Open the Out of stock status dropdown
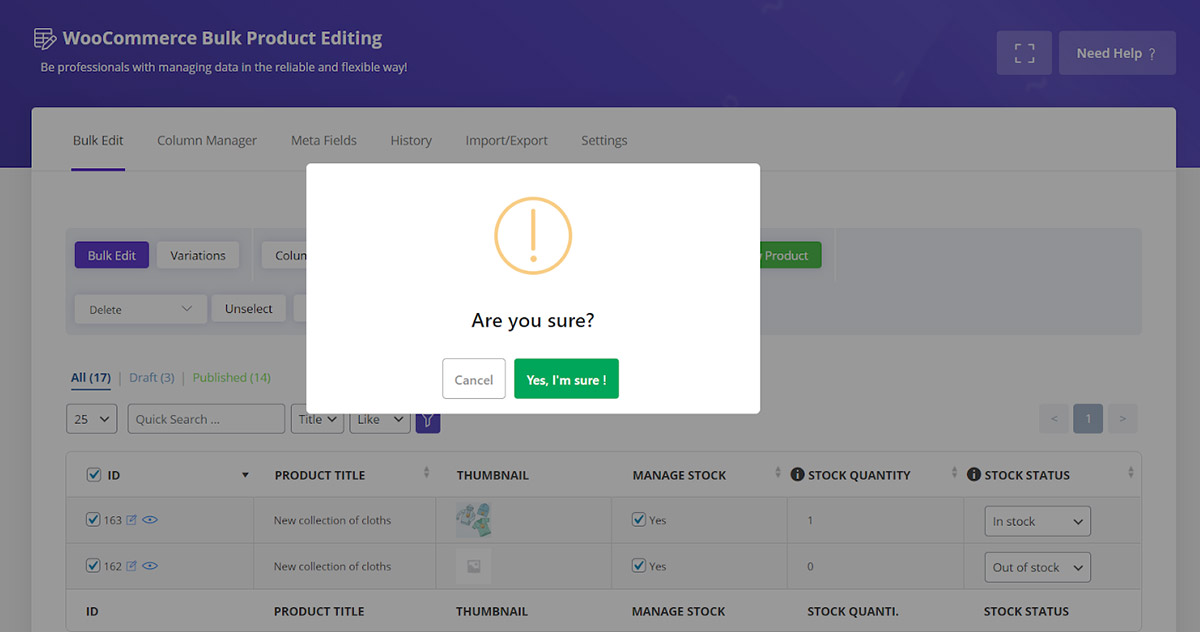 (1037, 567)
